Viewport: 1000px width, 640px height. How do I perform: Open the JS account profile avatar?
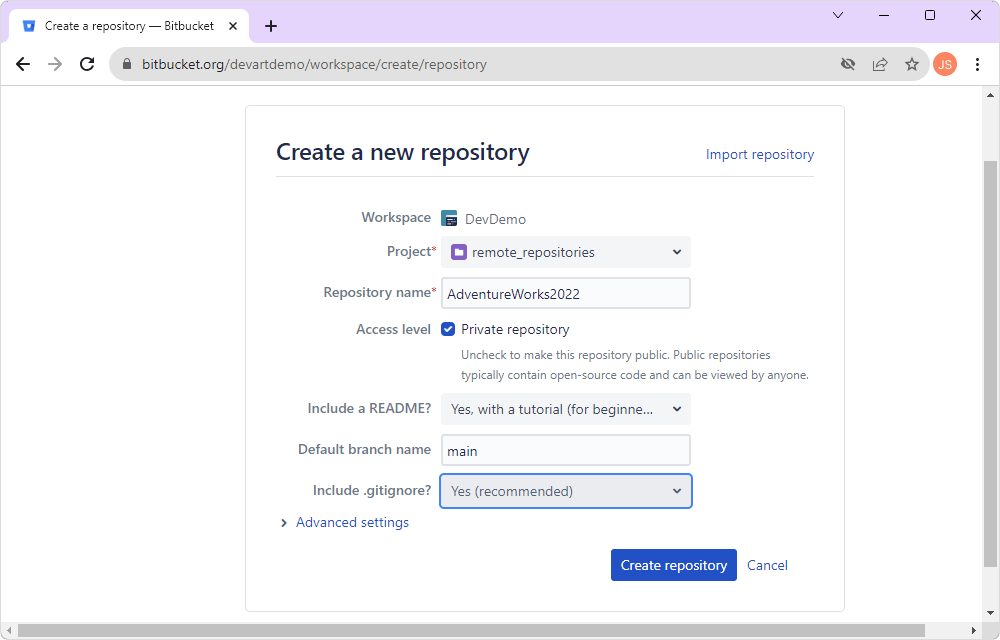coord(945,63)
